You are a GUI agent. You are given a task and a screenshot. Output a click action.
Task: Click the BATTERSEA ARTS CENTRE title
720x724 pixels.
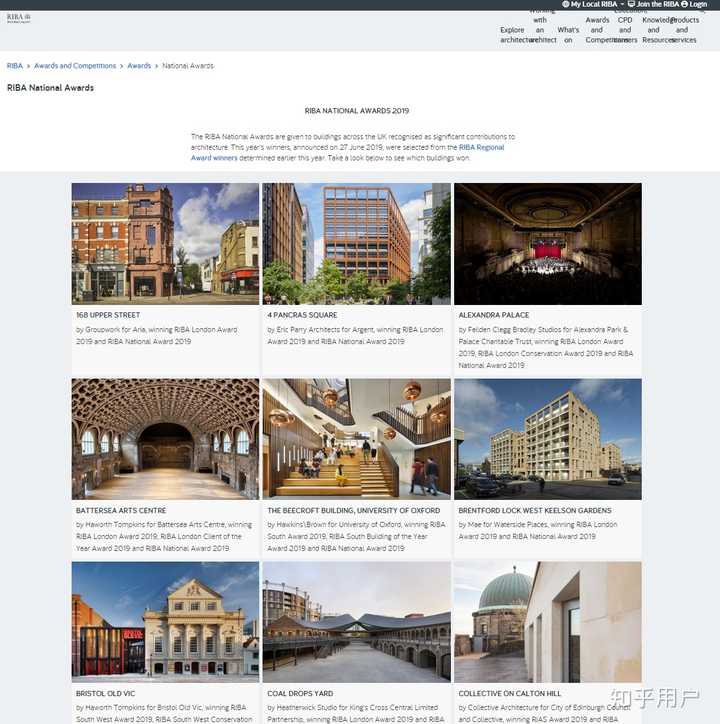point(121,510)
